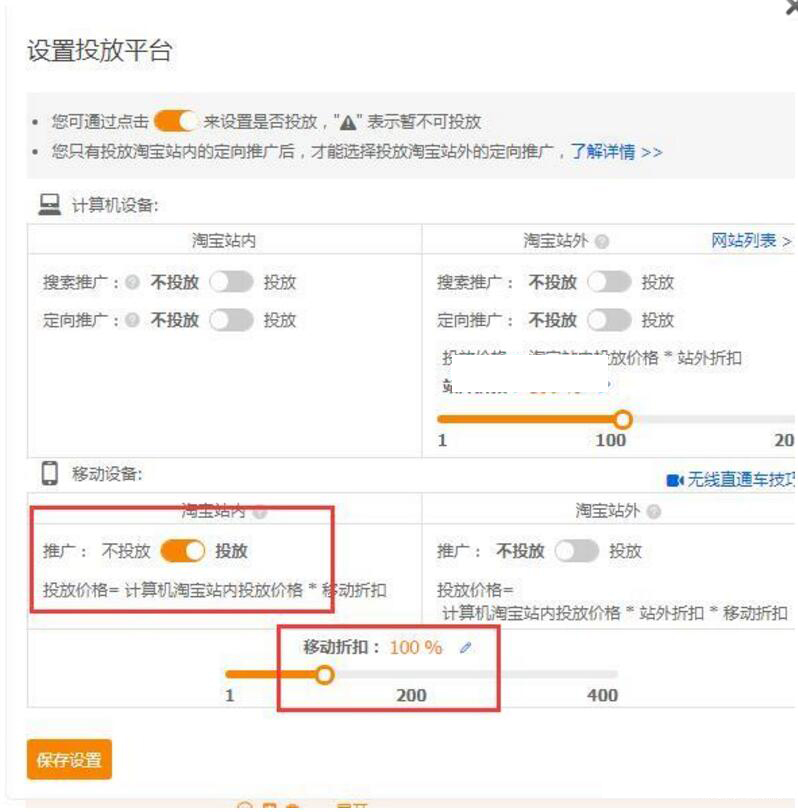This screenshot has height=812, width=798.
Task: Click the pencil edit icon for 移动折扣
Action: [466, 647]
